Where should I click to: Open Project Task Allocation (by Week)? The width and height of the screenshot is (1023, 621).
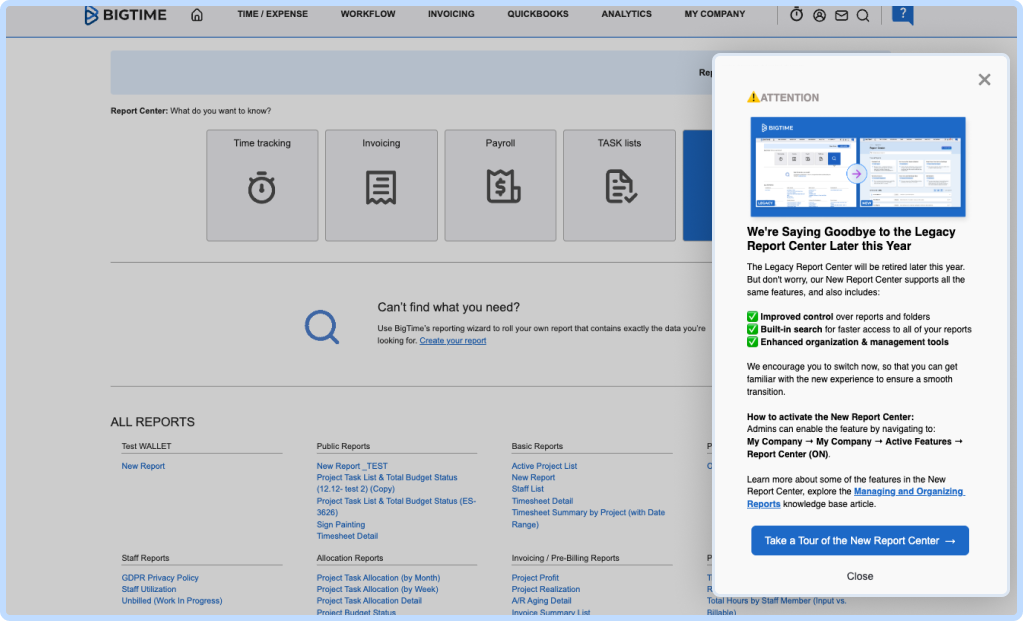(x=377, y=589)
